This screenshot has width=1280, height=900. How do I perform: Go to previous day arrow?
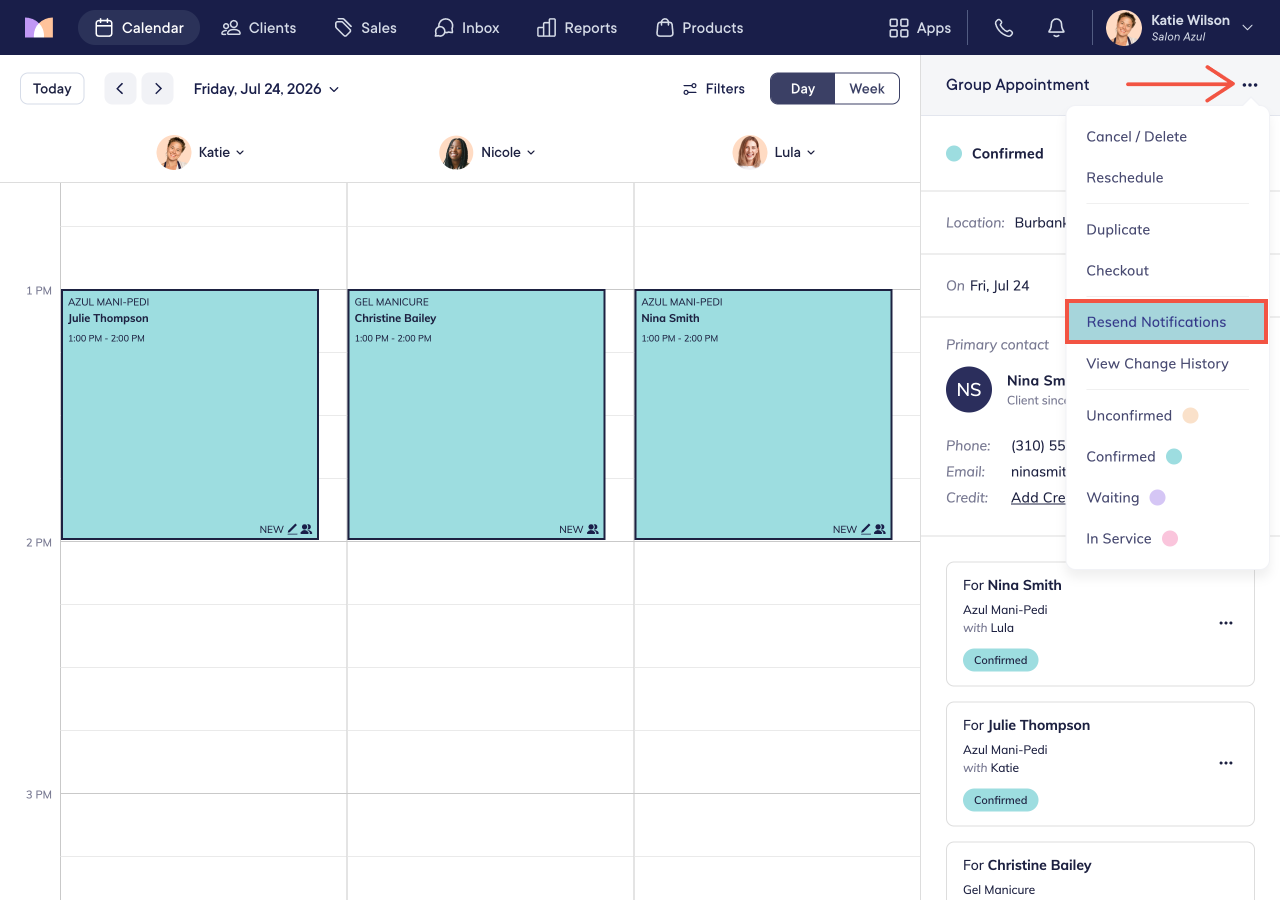pyautogui.click(x=120, y=88)
